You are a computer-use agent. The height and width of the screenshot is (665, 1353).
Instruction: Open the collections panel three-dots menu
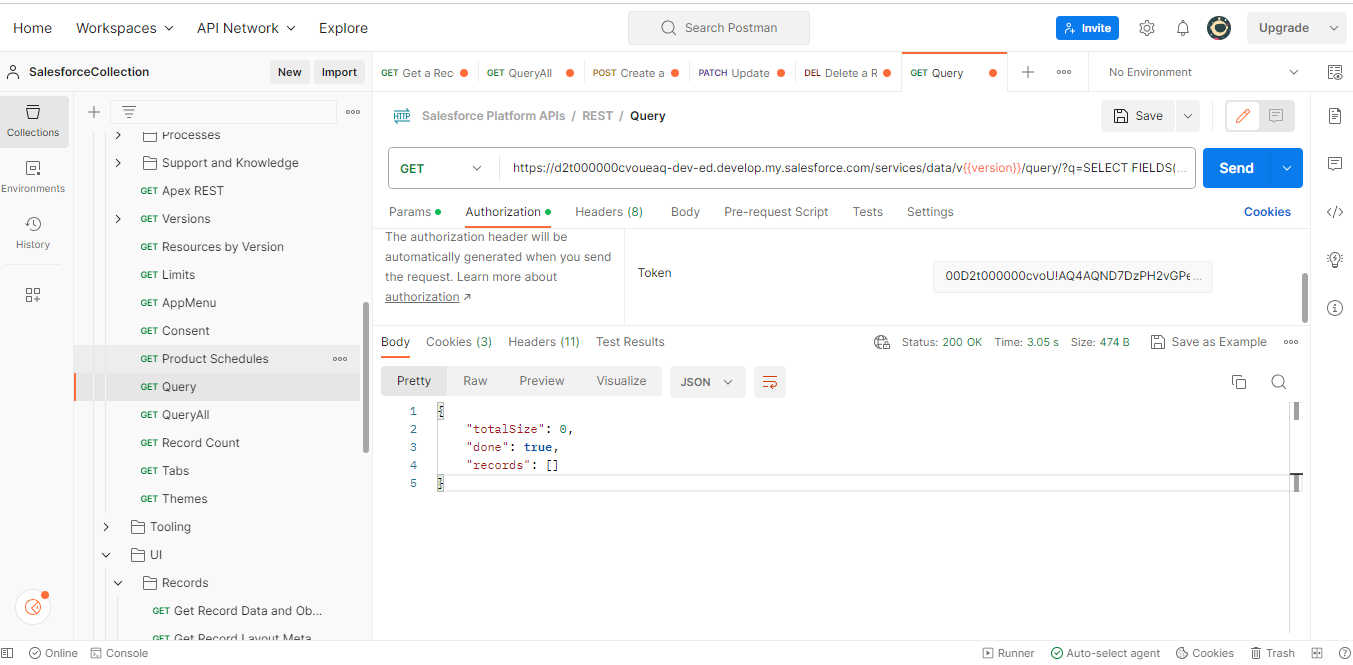click(353, 112)
